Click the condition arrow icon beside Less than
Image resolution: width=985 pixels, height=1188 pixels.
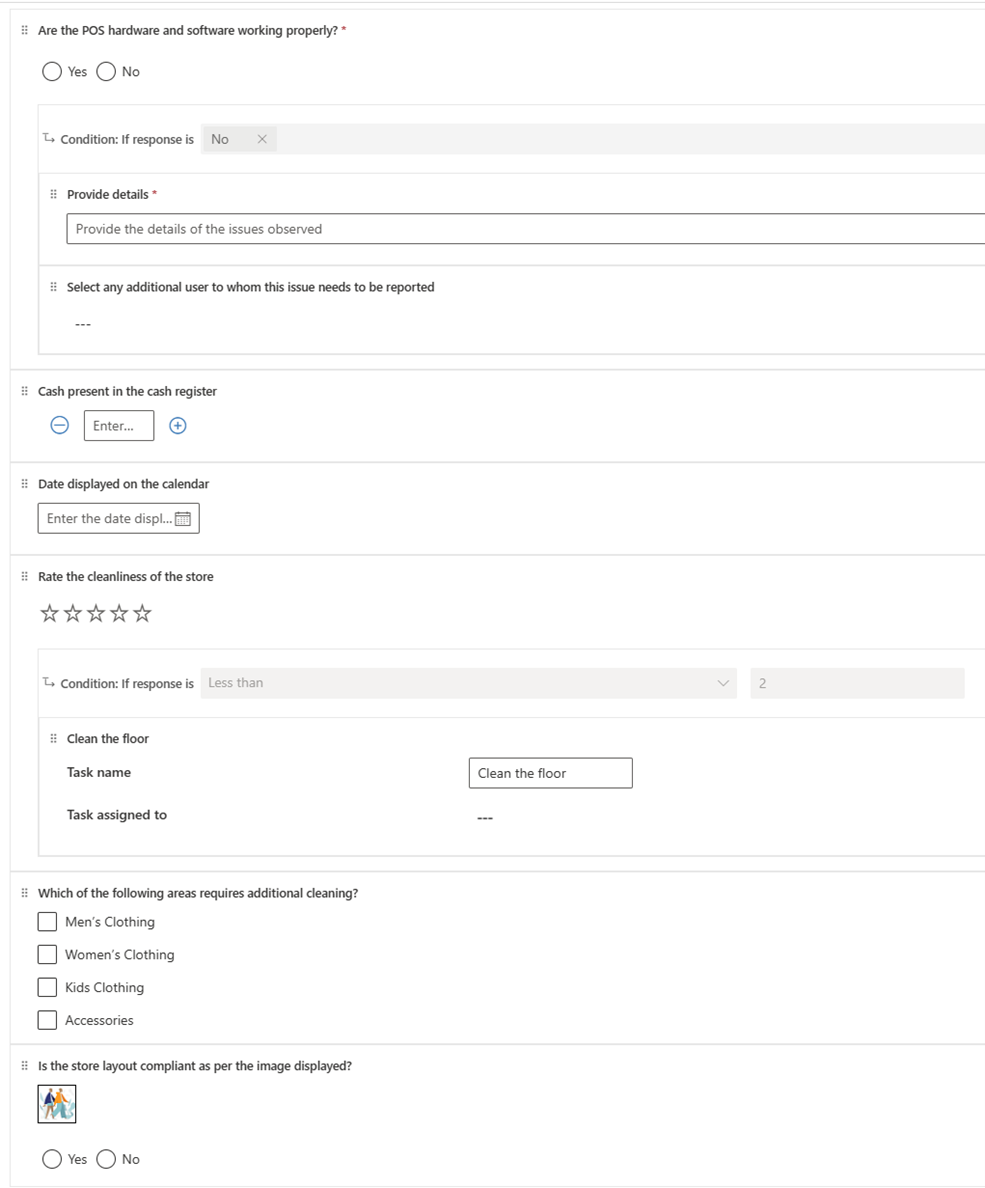pyautogui.click(x=48, y=682)
